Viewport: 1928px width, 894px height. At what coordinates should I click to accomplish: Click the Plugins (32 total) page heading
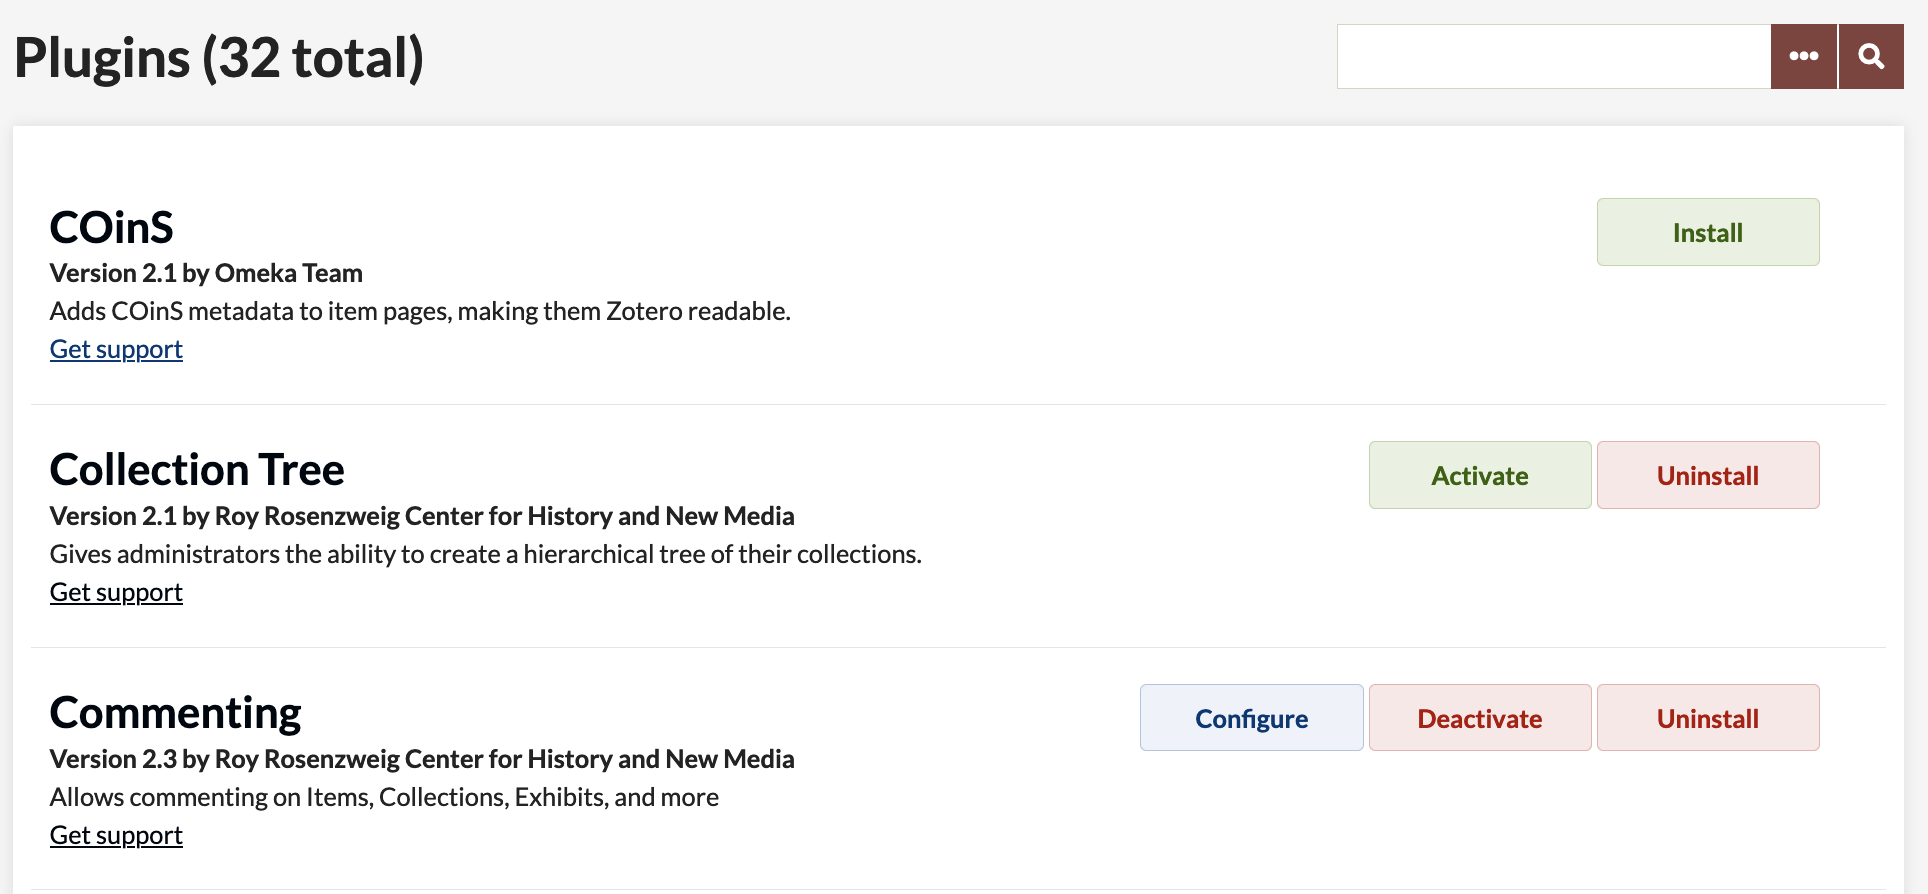[x=219, y=58]
